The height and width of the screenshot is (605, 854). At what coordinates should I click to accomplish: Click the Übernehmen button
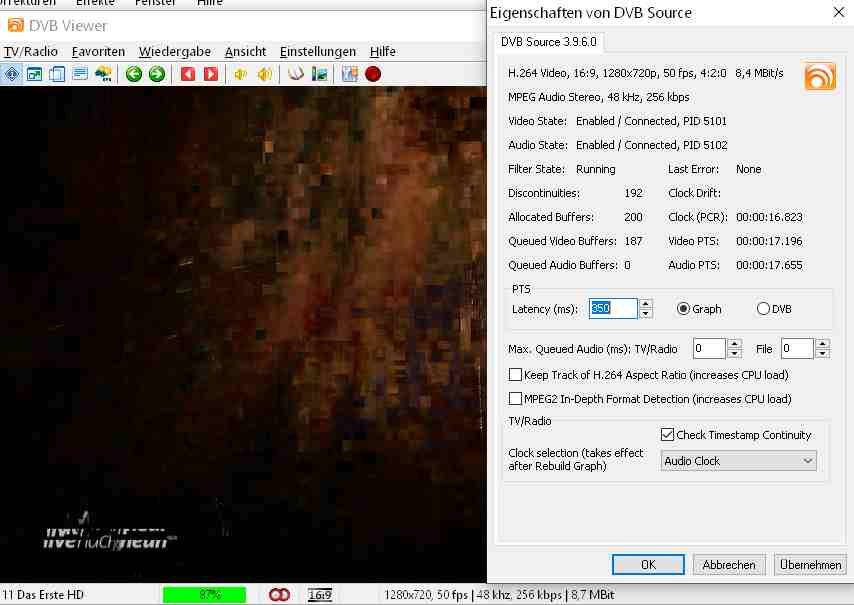tap(810, 565)
